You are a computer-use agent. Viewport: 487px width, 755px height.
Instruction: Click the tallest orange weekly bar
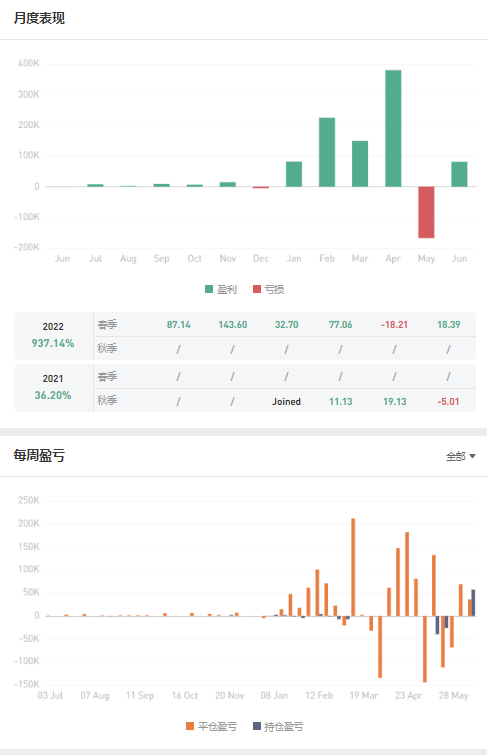tap(353, 567)
